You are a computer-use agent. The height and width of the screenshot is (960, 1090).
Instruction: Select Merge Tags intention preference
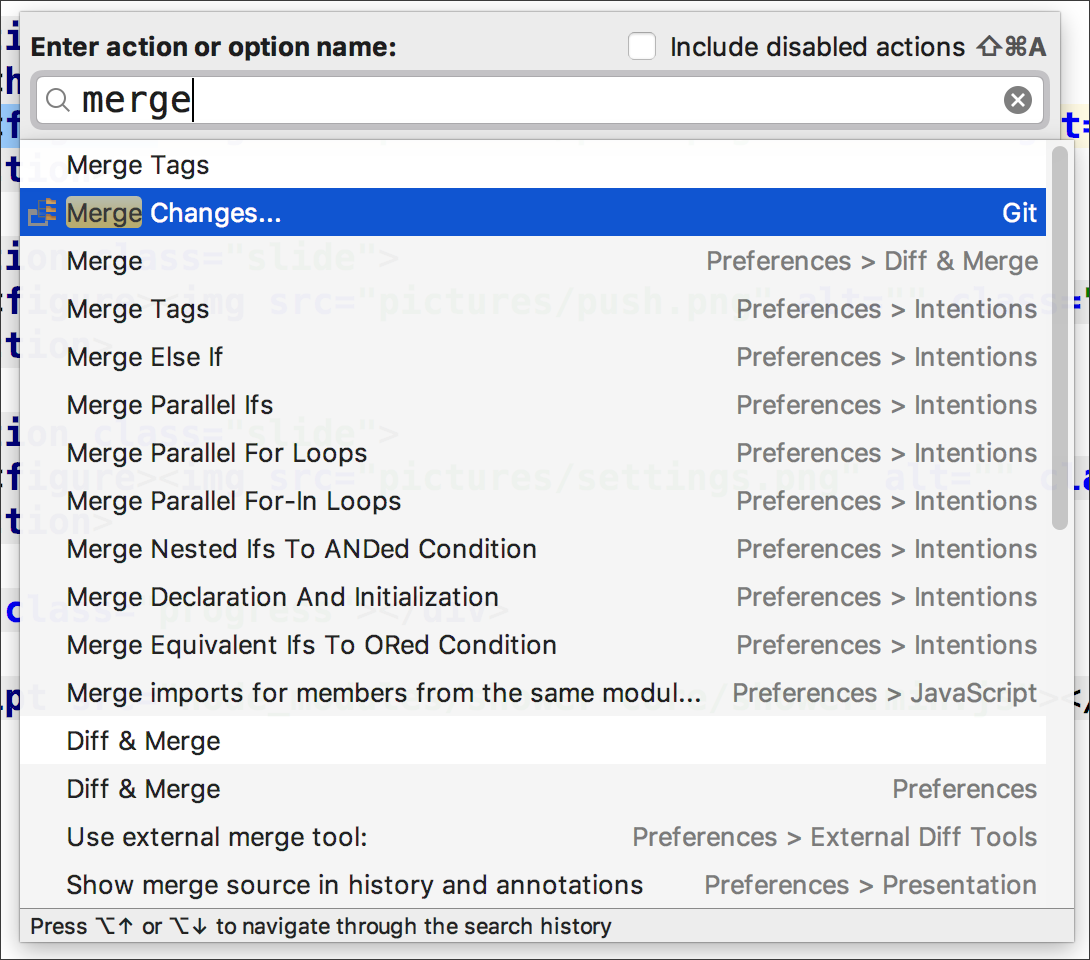coord(532,309)
